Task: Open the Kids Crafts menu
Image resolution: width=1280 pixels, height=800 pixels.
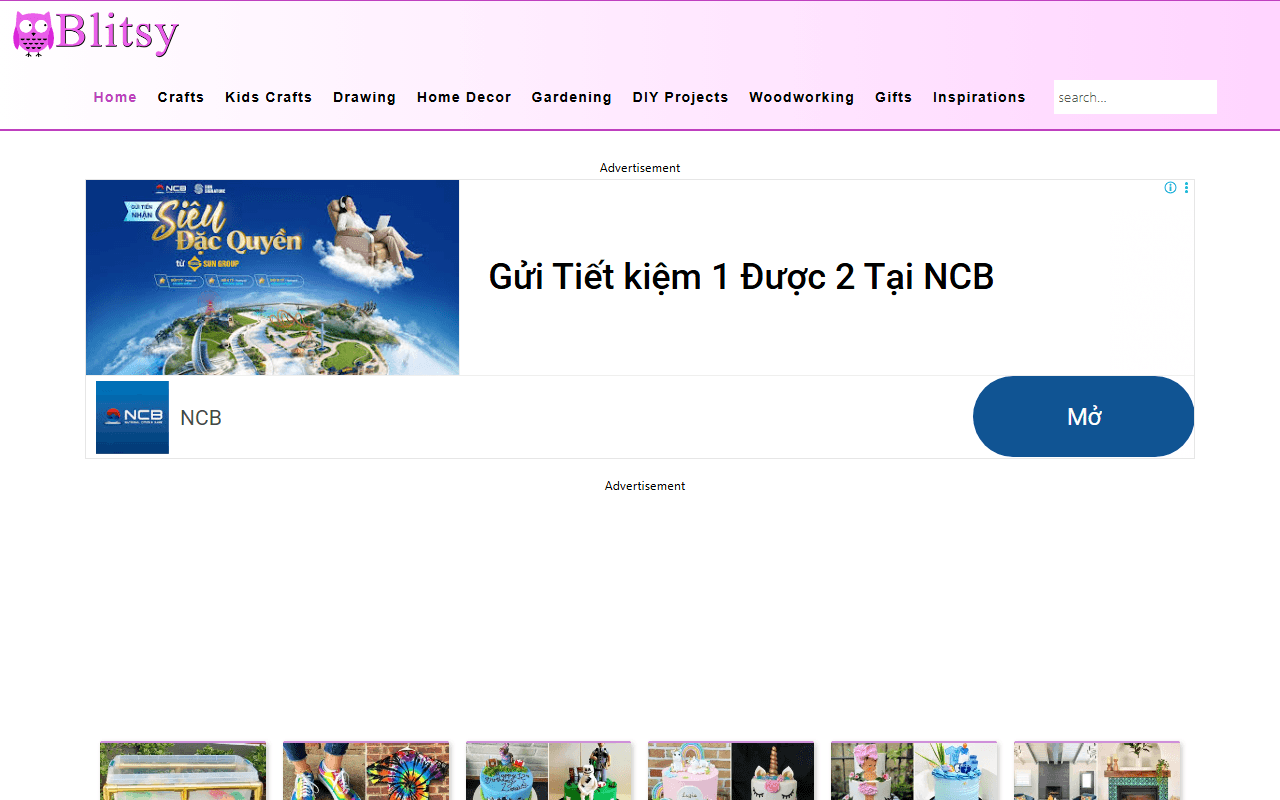Action: [x=269, y=97]
